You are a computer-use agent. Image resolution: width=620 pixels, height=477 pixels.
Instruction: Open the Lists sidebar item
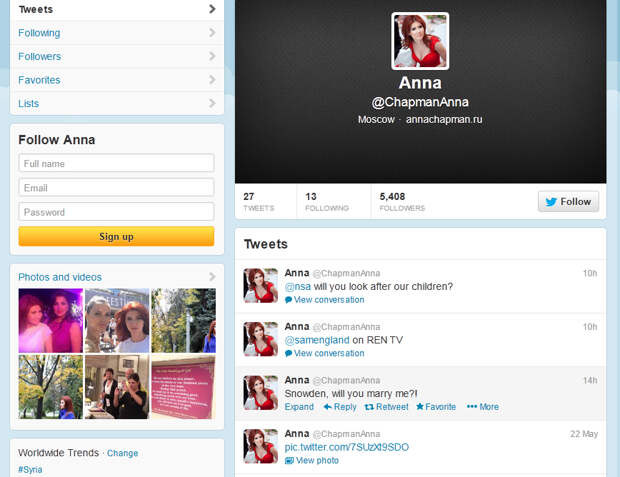pos(117,103)
